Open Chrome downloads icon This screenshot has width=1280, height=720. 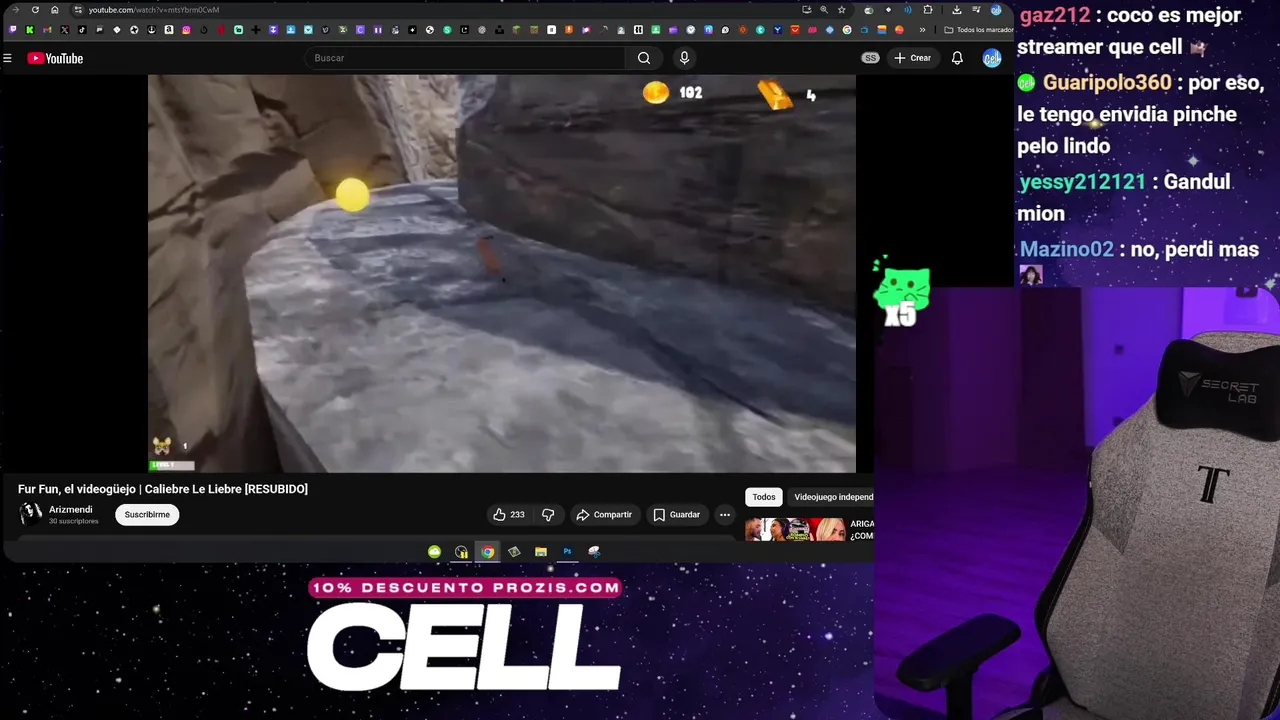click(957, 10)
